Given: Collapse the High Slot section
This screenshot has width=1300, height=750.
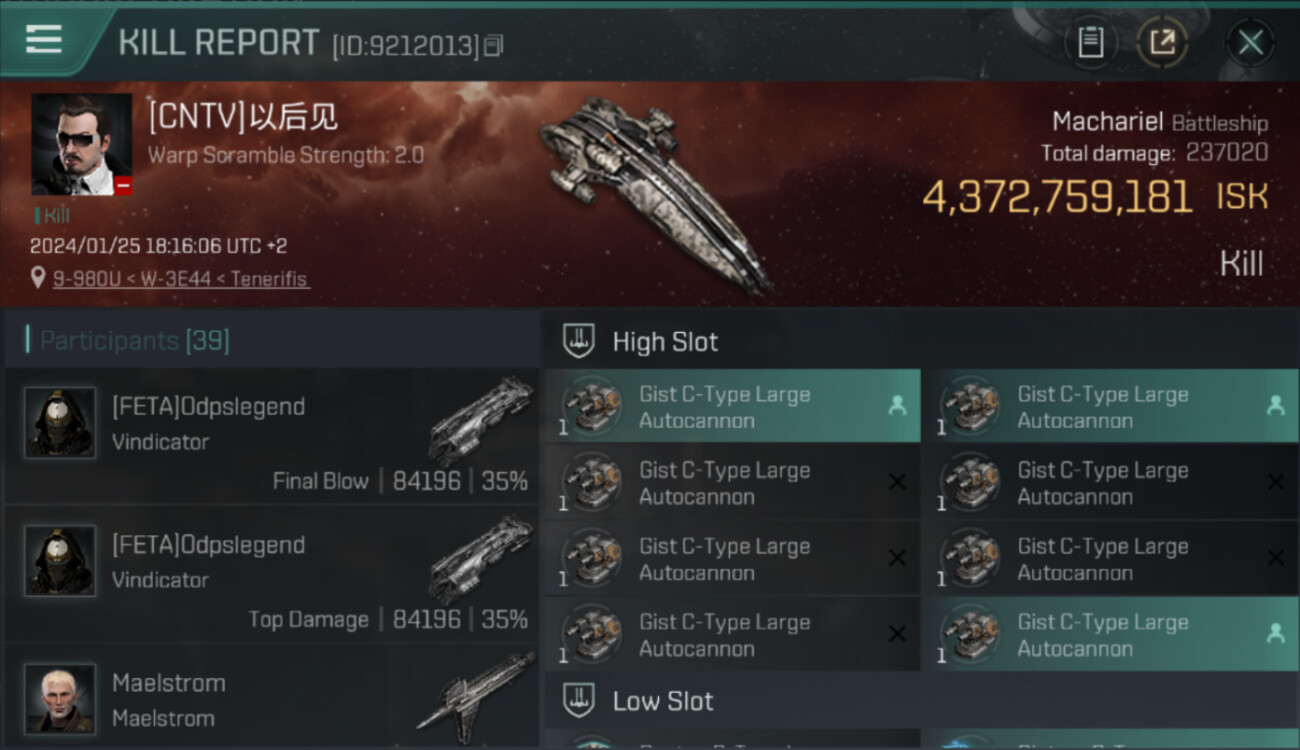Looking at the screenshot, I should (x=665, y=342).
